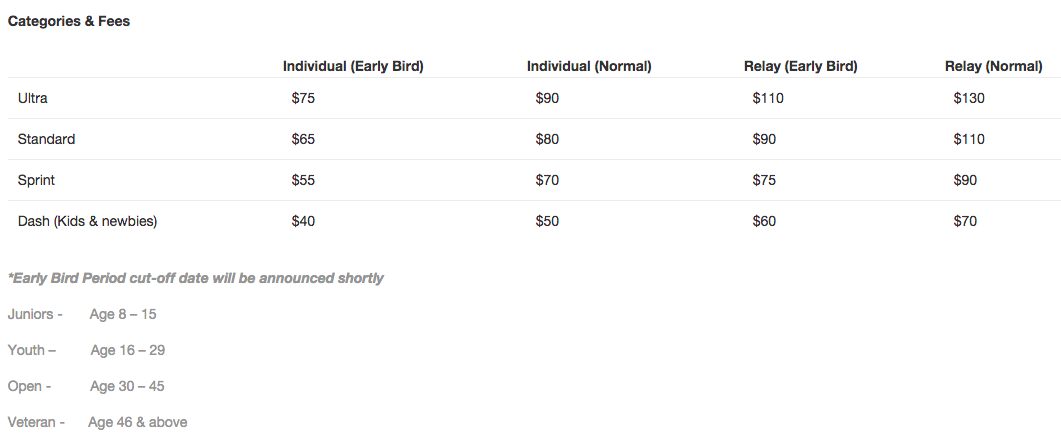Select the Individual (Early Bird) column header
1061x448 pixels.
pos(353,66)
